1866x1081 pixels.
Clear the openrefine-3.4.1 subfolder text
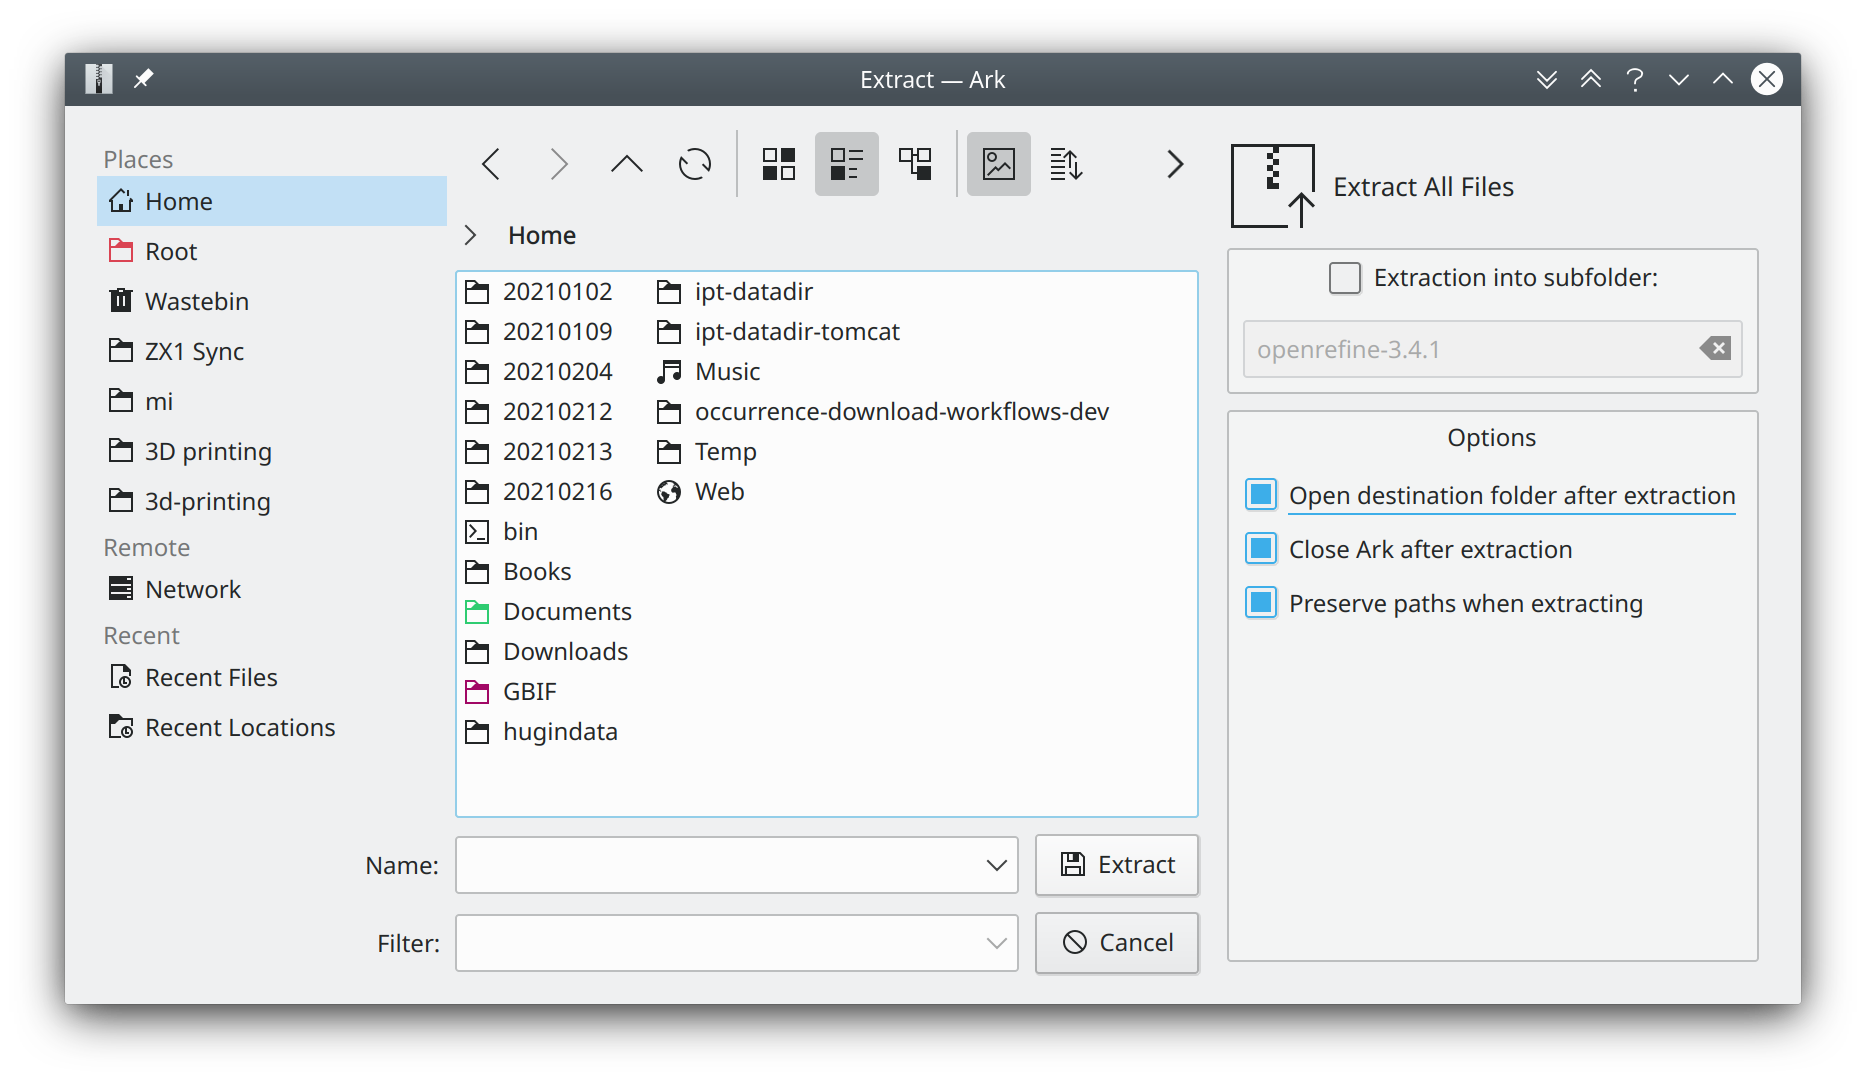[1715, 348]
